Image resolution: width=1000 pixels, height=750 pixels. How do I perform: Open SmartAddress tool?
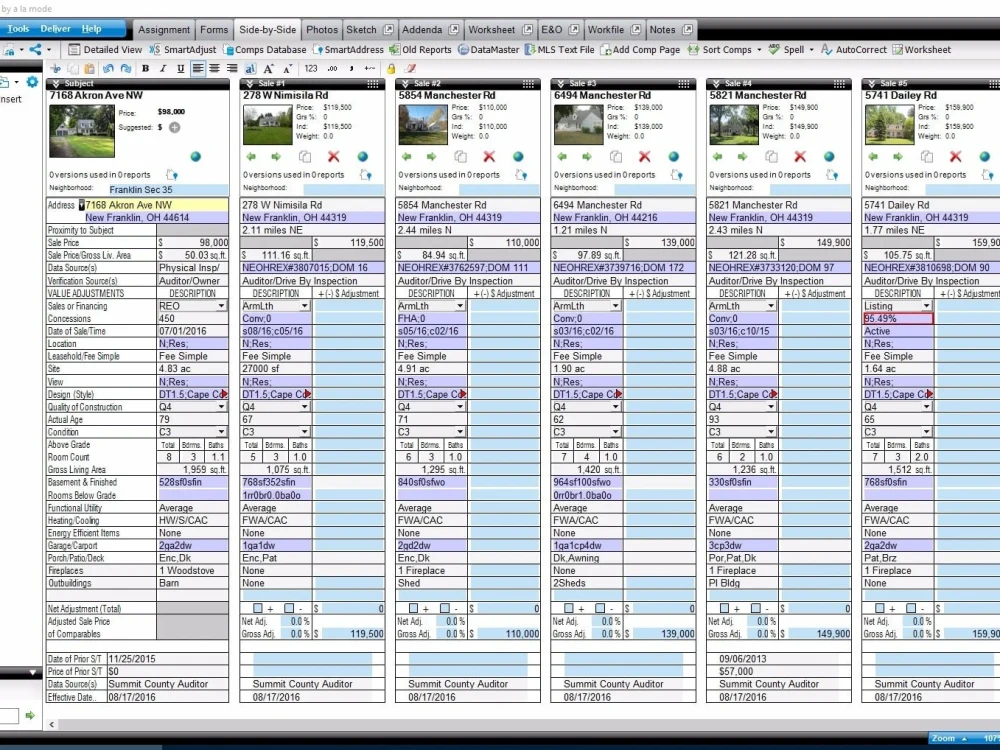pos(348,49)
